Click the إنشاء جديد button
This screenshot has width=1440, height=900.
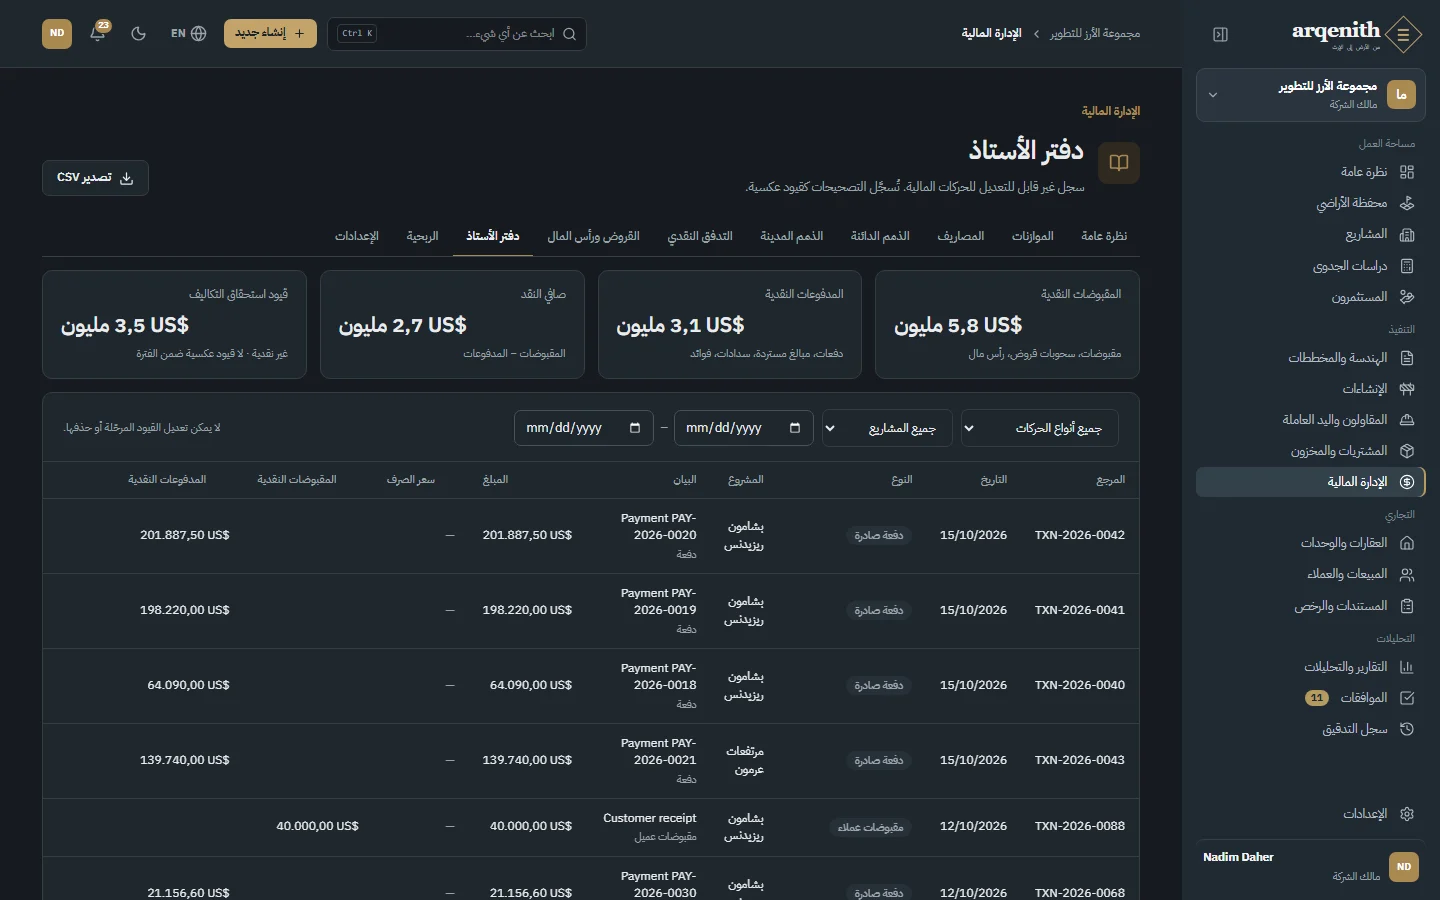(270, 33)
